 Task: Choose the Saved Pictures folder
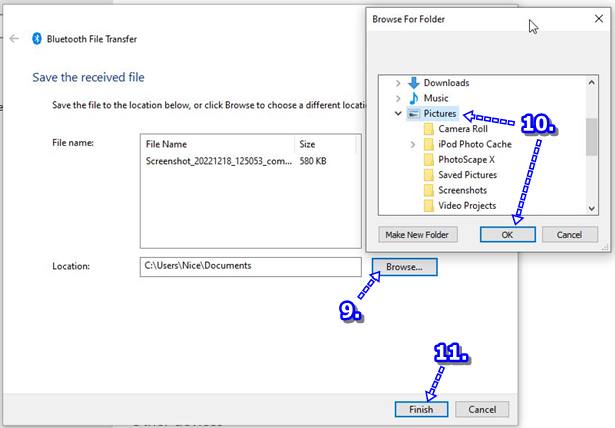point(467,175)
